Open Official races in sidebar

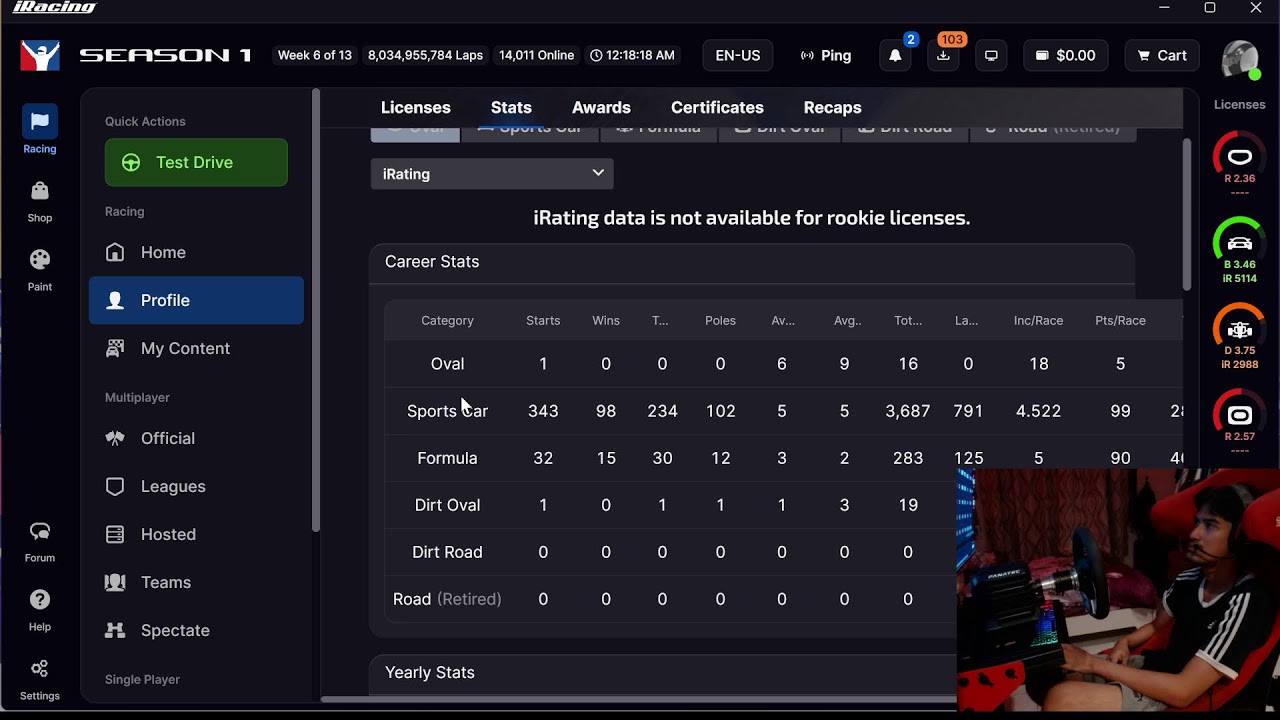[x=196, y=438]
